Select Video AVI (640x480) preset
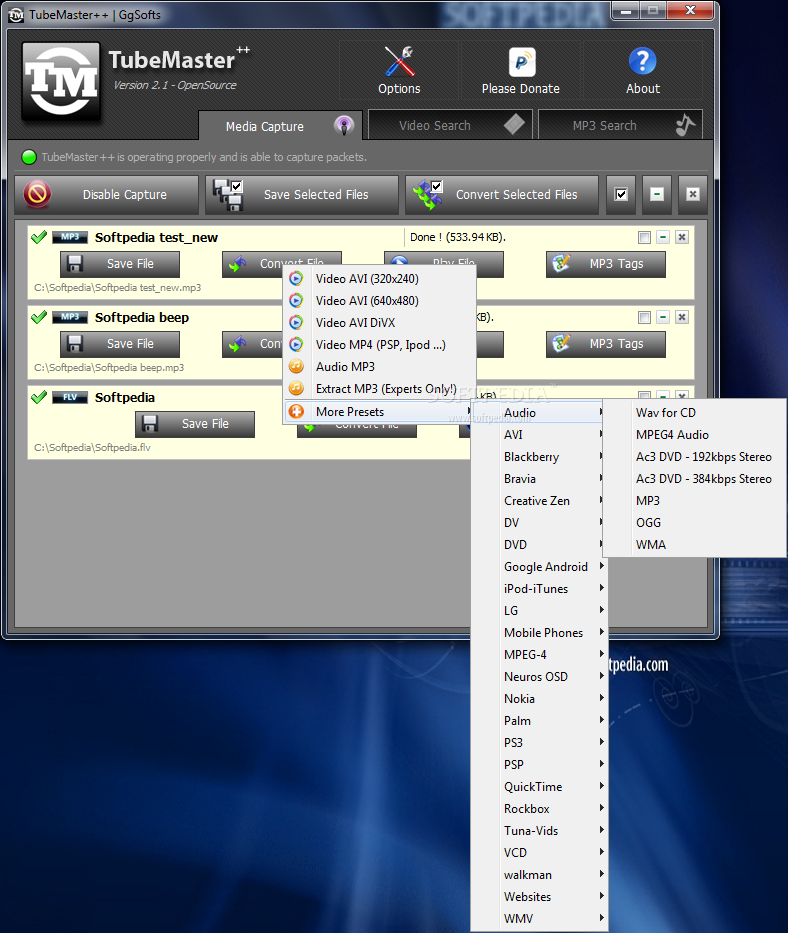The image size is (788, 933). pyautogui.click(x=379, y=301)
